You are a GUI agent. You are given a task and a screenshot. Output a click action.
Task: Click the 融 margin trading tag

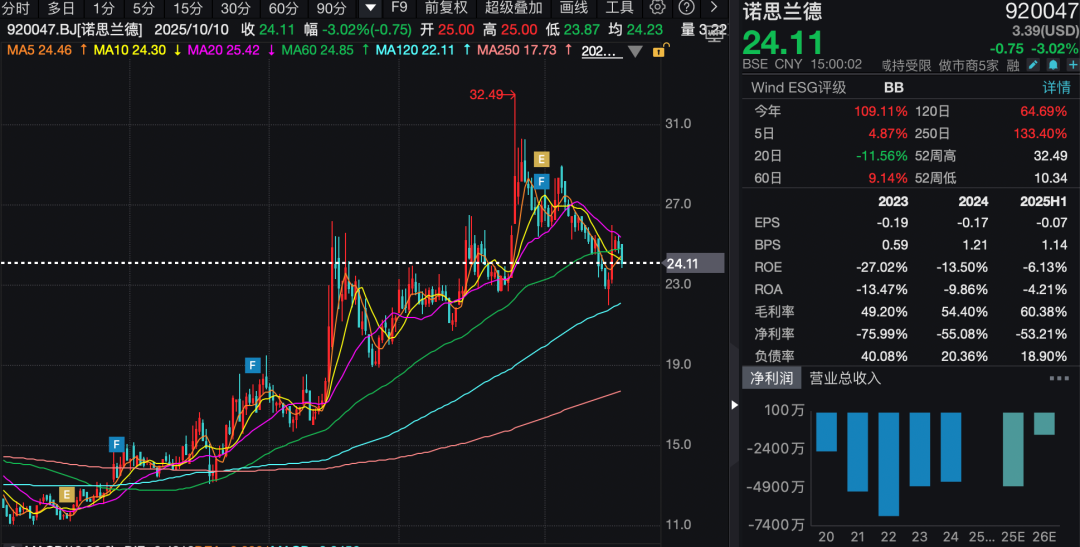1012,65
